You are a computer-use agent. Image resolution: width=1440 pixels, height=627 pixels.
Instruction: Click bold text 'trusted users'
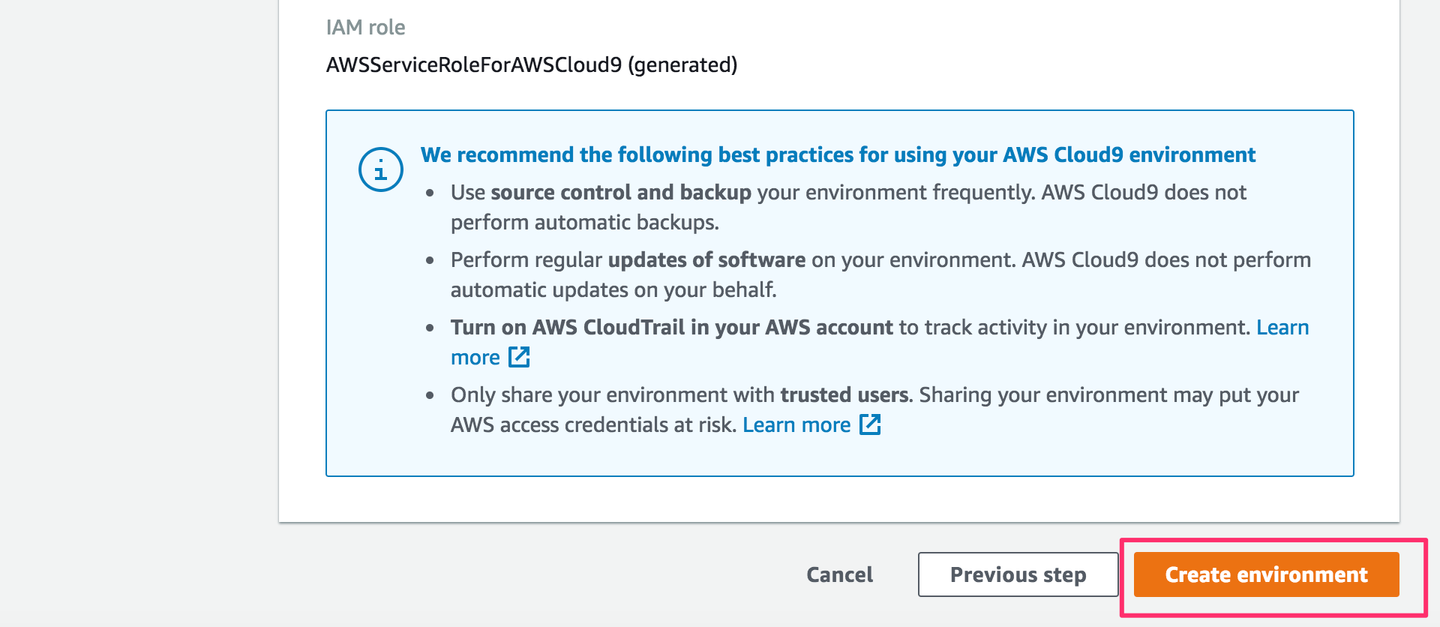point(844,394)
